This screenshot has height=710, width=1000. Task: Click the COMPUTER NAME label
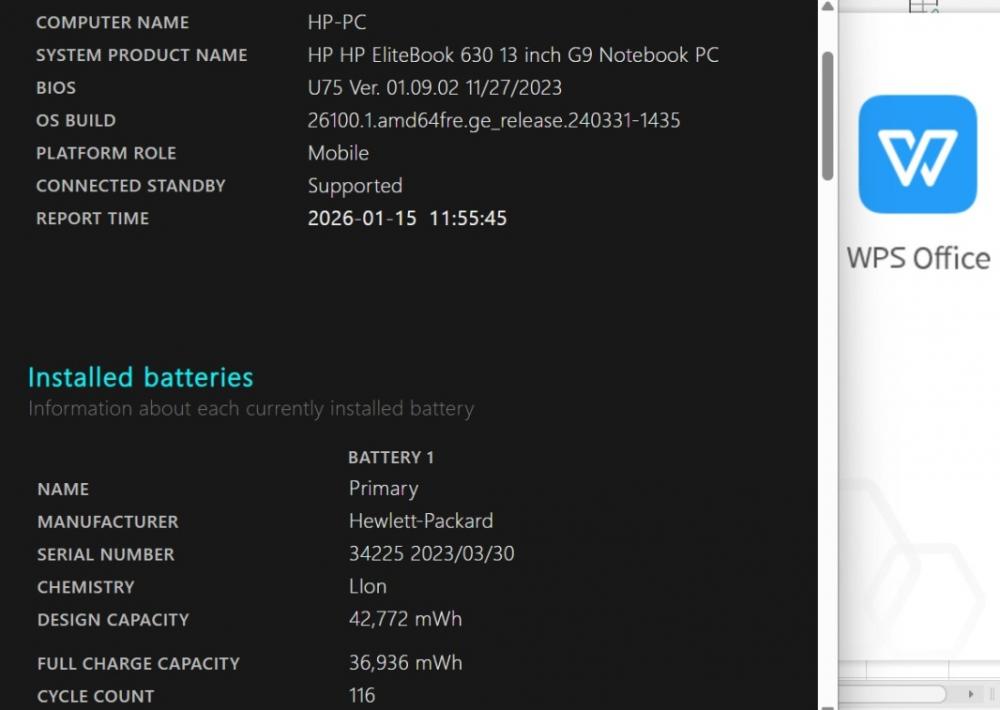(x=112, y=22)
